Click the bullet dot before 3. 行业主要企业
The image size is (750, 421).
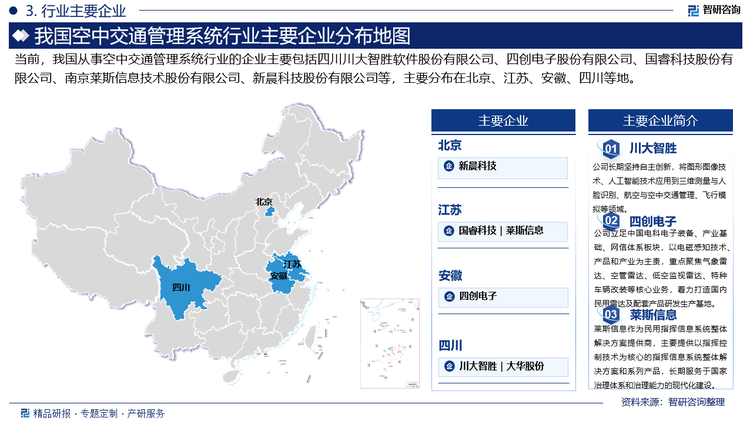[13, 10]
